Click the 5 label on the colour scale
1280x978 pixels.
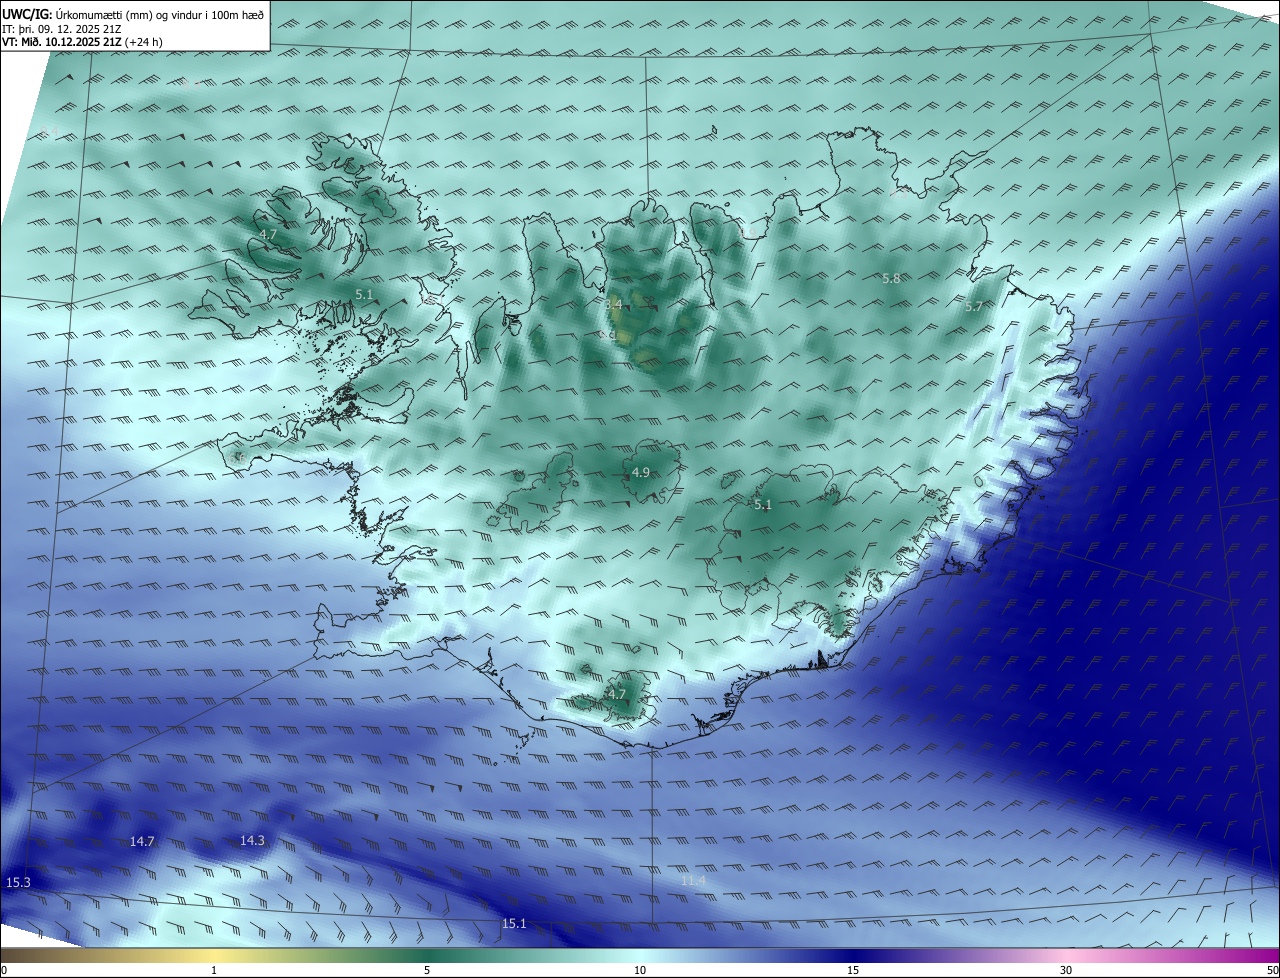click(427, 970)
